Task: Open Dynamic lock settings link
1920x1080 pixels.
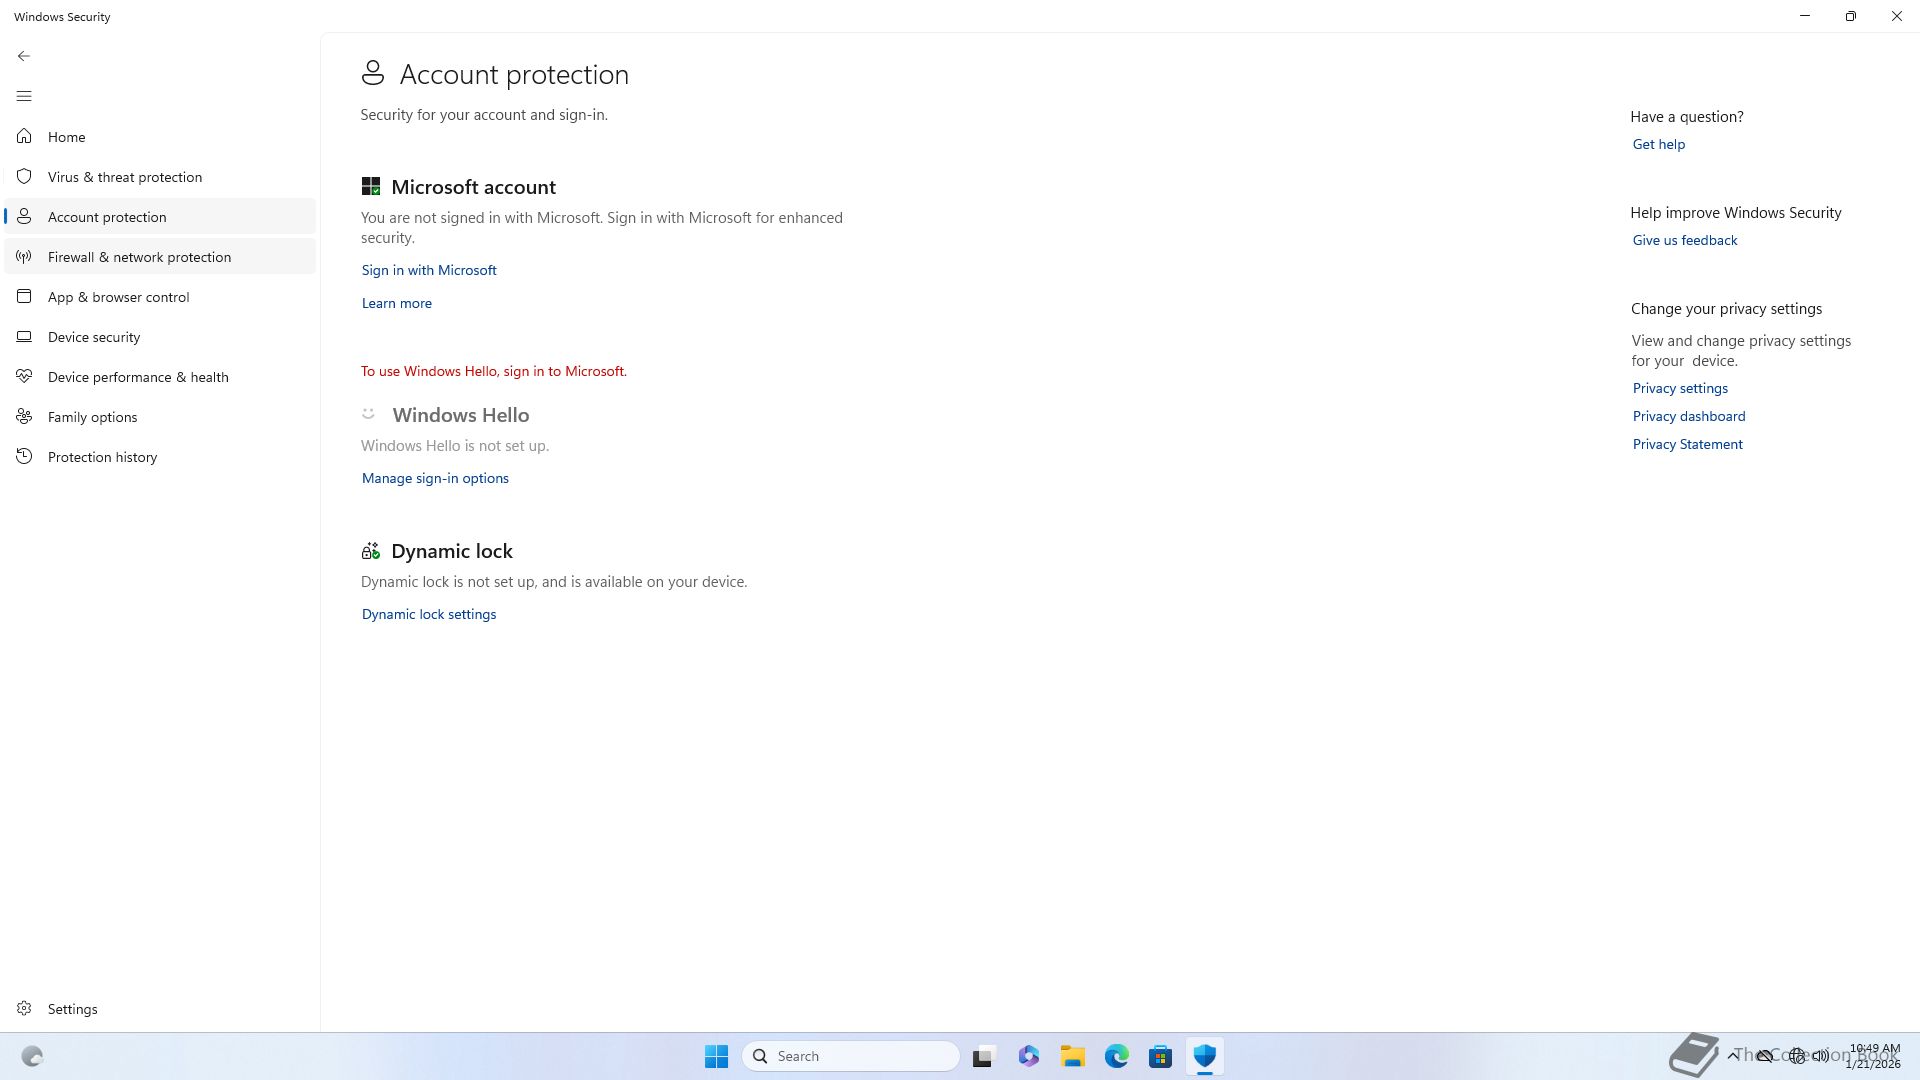Action: pyautogui.click(x=429, y=614)
